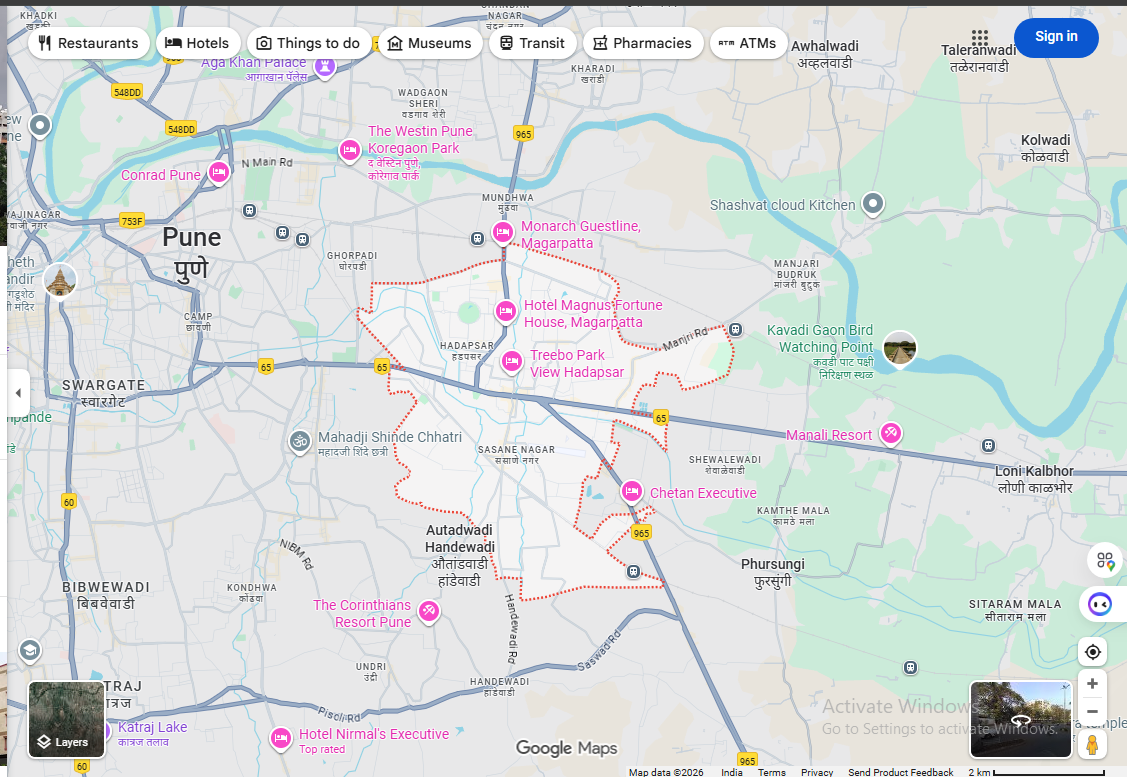1129x777 pixels.
Task: Open the Privacy link in footer
Action: [x=816, y=772]
